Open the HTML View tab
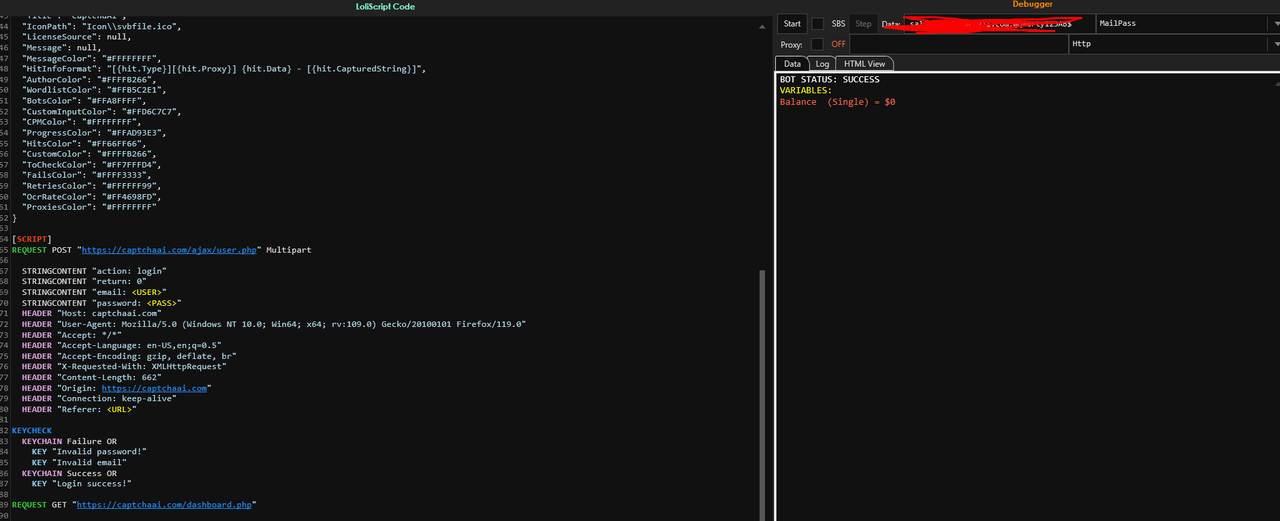 (x=864, y=63)
